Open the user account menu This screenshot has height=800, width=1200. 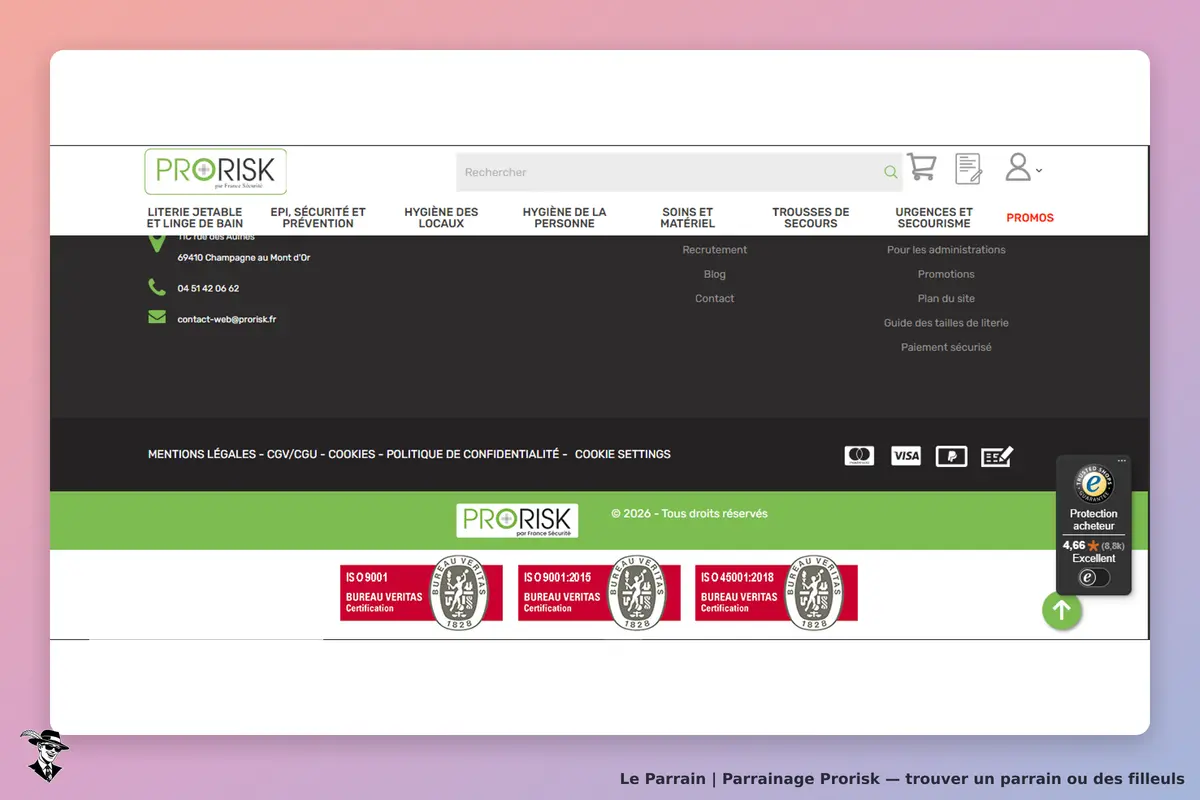click(1023, 167)
